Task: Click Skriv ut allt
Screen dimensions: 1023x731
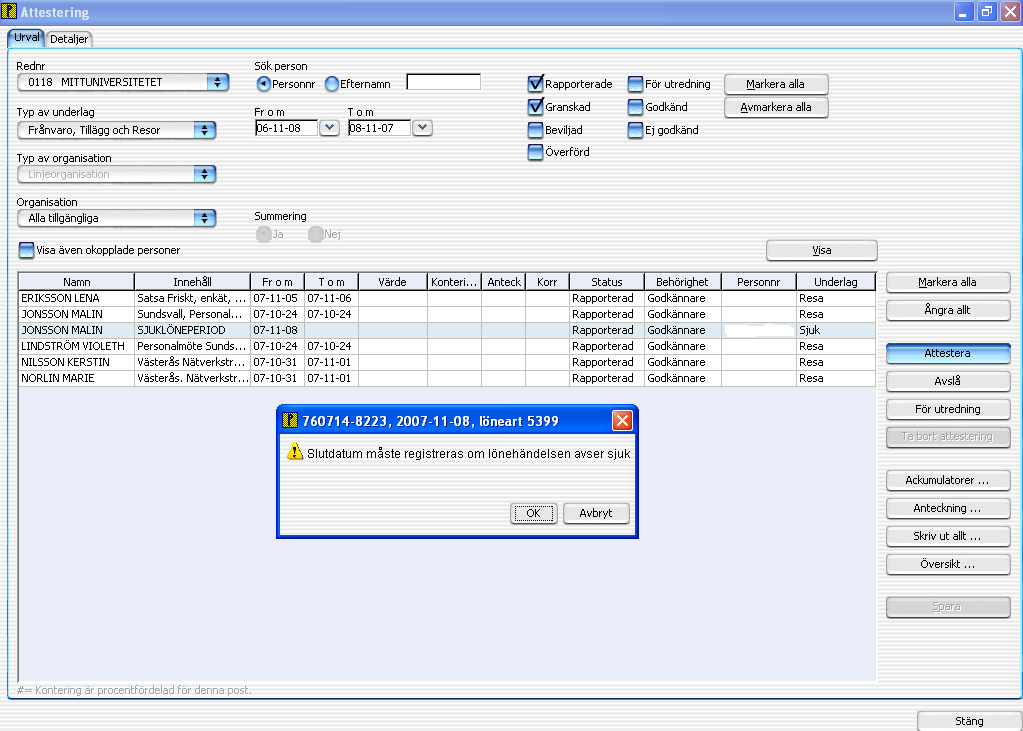Action: pos(947,537)
